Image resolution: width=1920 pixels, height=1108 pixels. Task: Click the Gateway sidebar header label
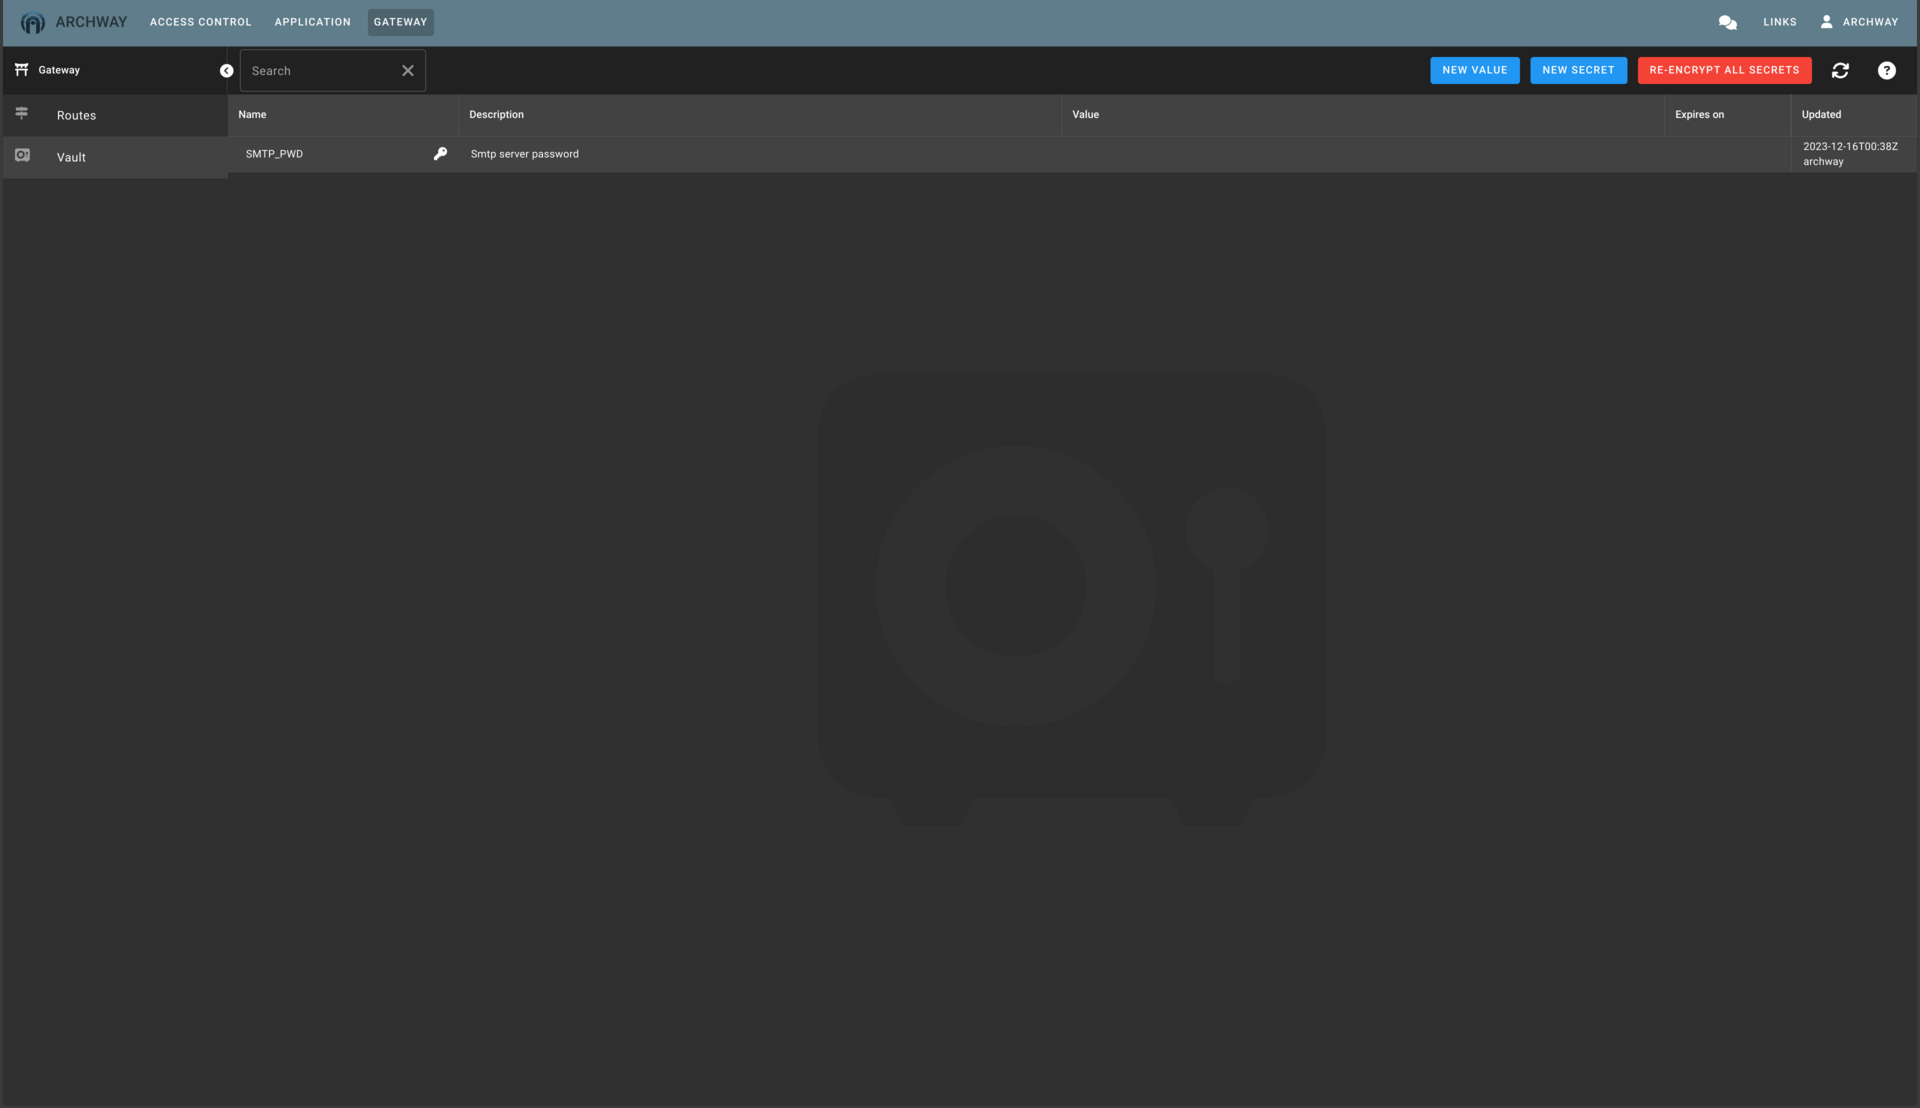59,70
